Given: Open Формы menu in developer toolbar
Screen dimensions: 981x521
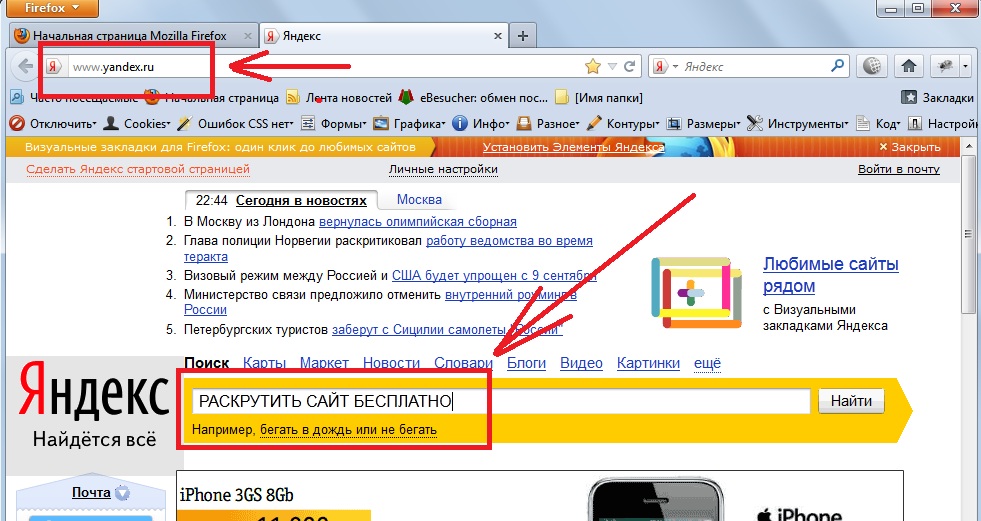Looking at the screenshot, I should coord(334,124).
